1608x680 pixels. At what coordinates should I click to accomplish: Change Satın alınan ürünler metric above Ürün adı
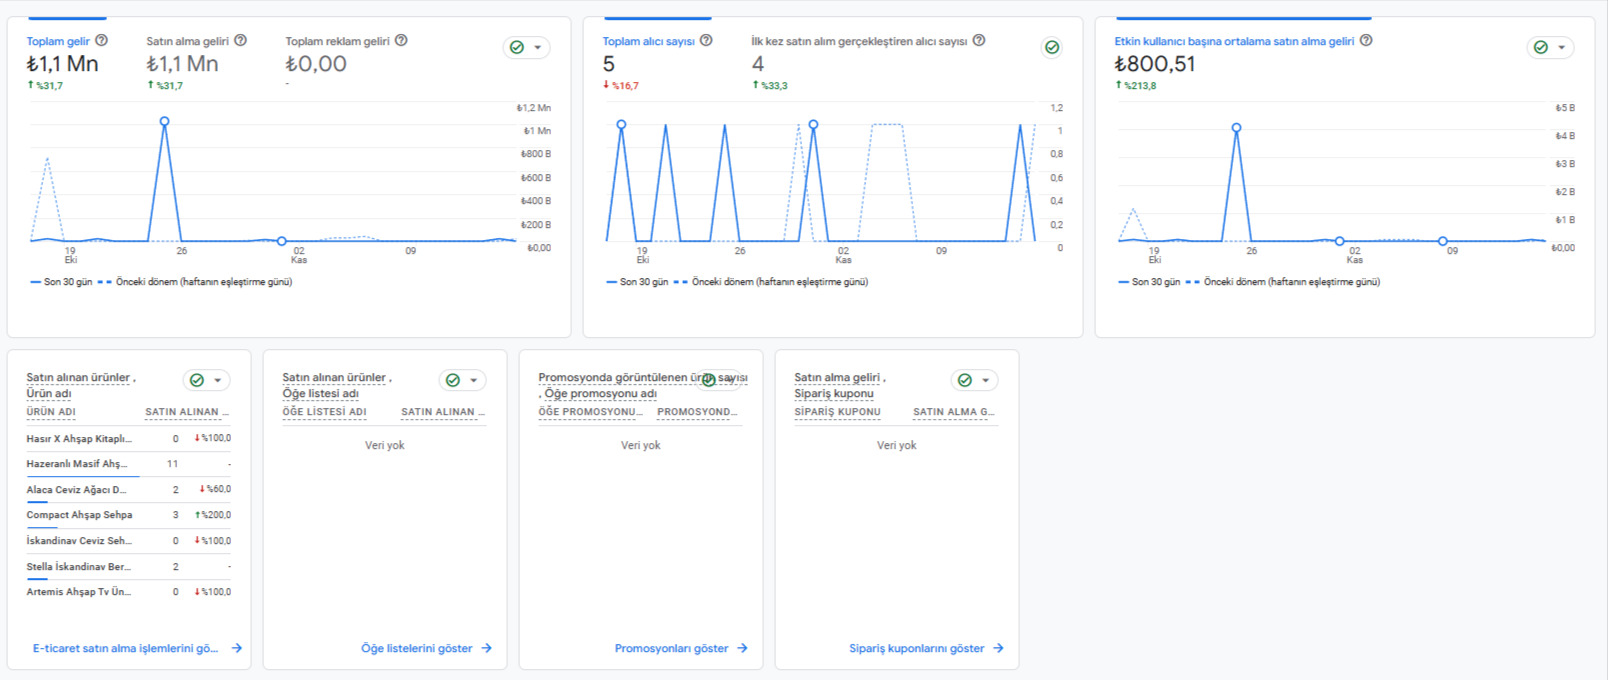click(78, 378)
